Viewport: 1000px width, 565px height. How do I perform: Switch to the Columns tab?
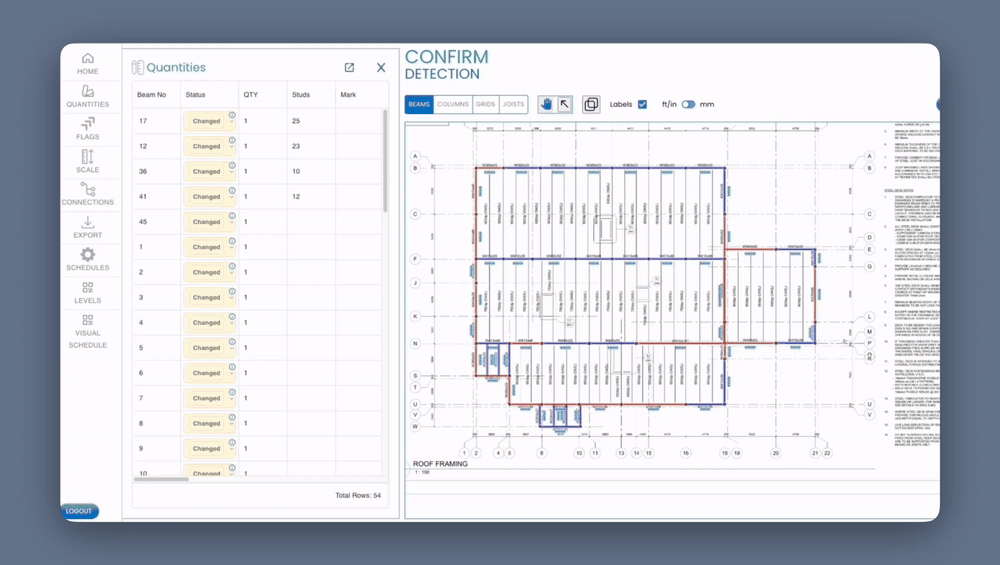pos(452,104)
